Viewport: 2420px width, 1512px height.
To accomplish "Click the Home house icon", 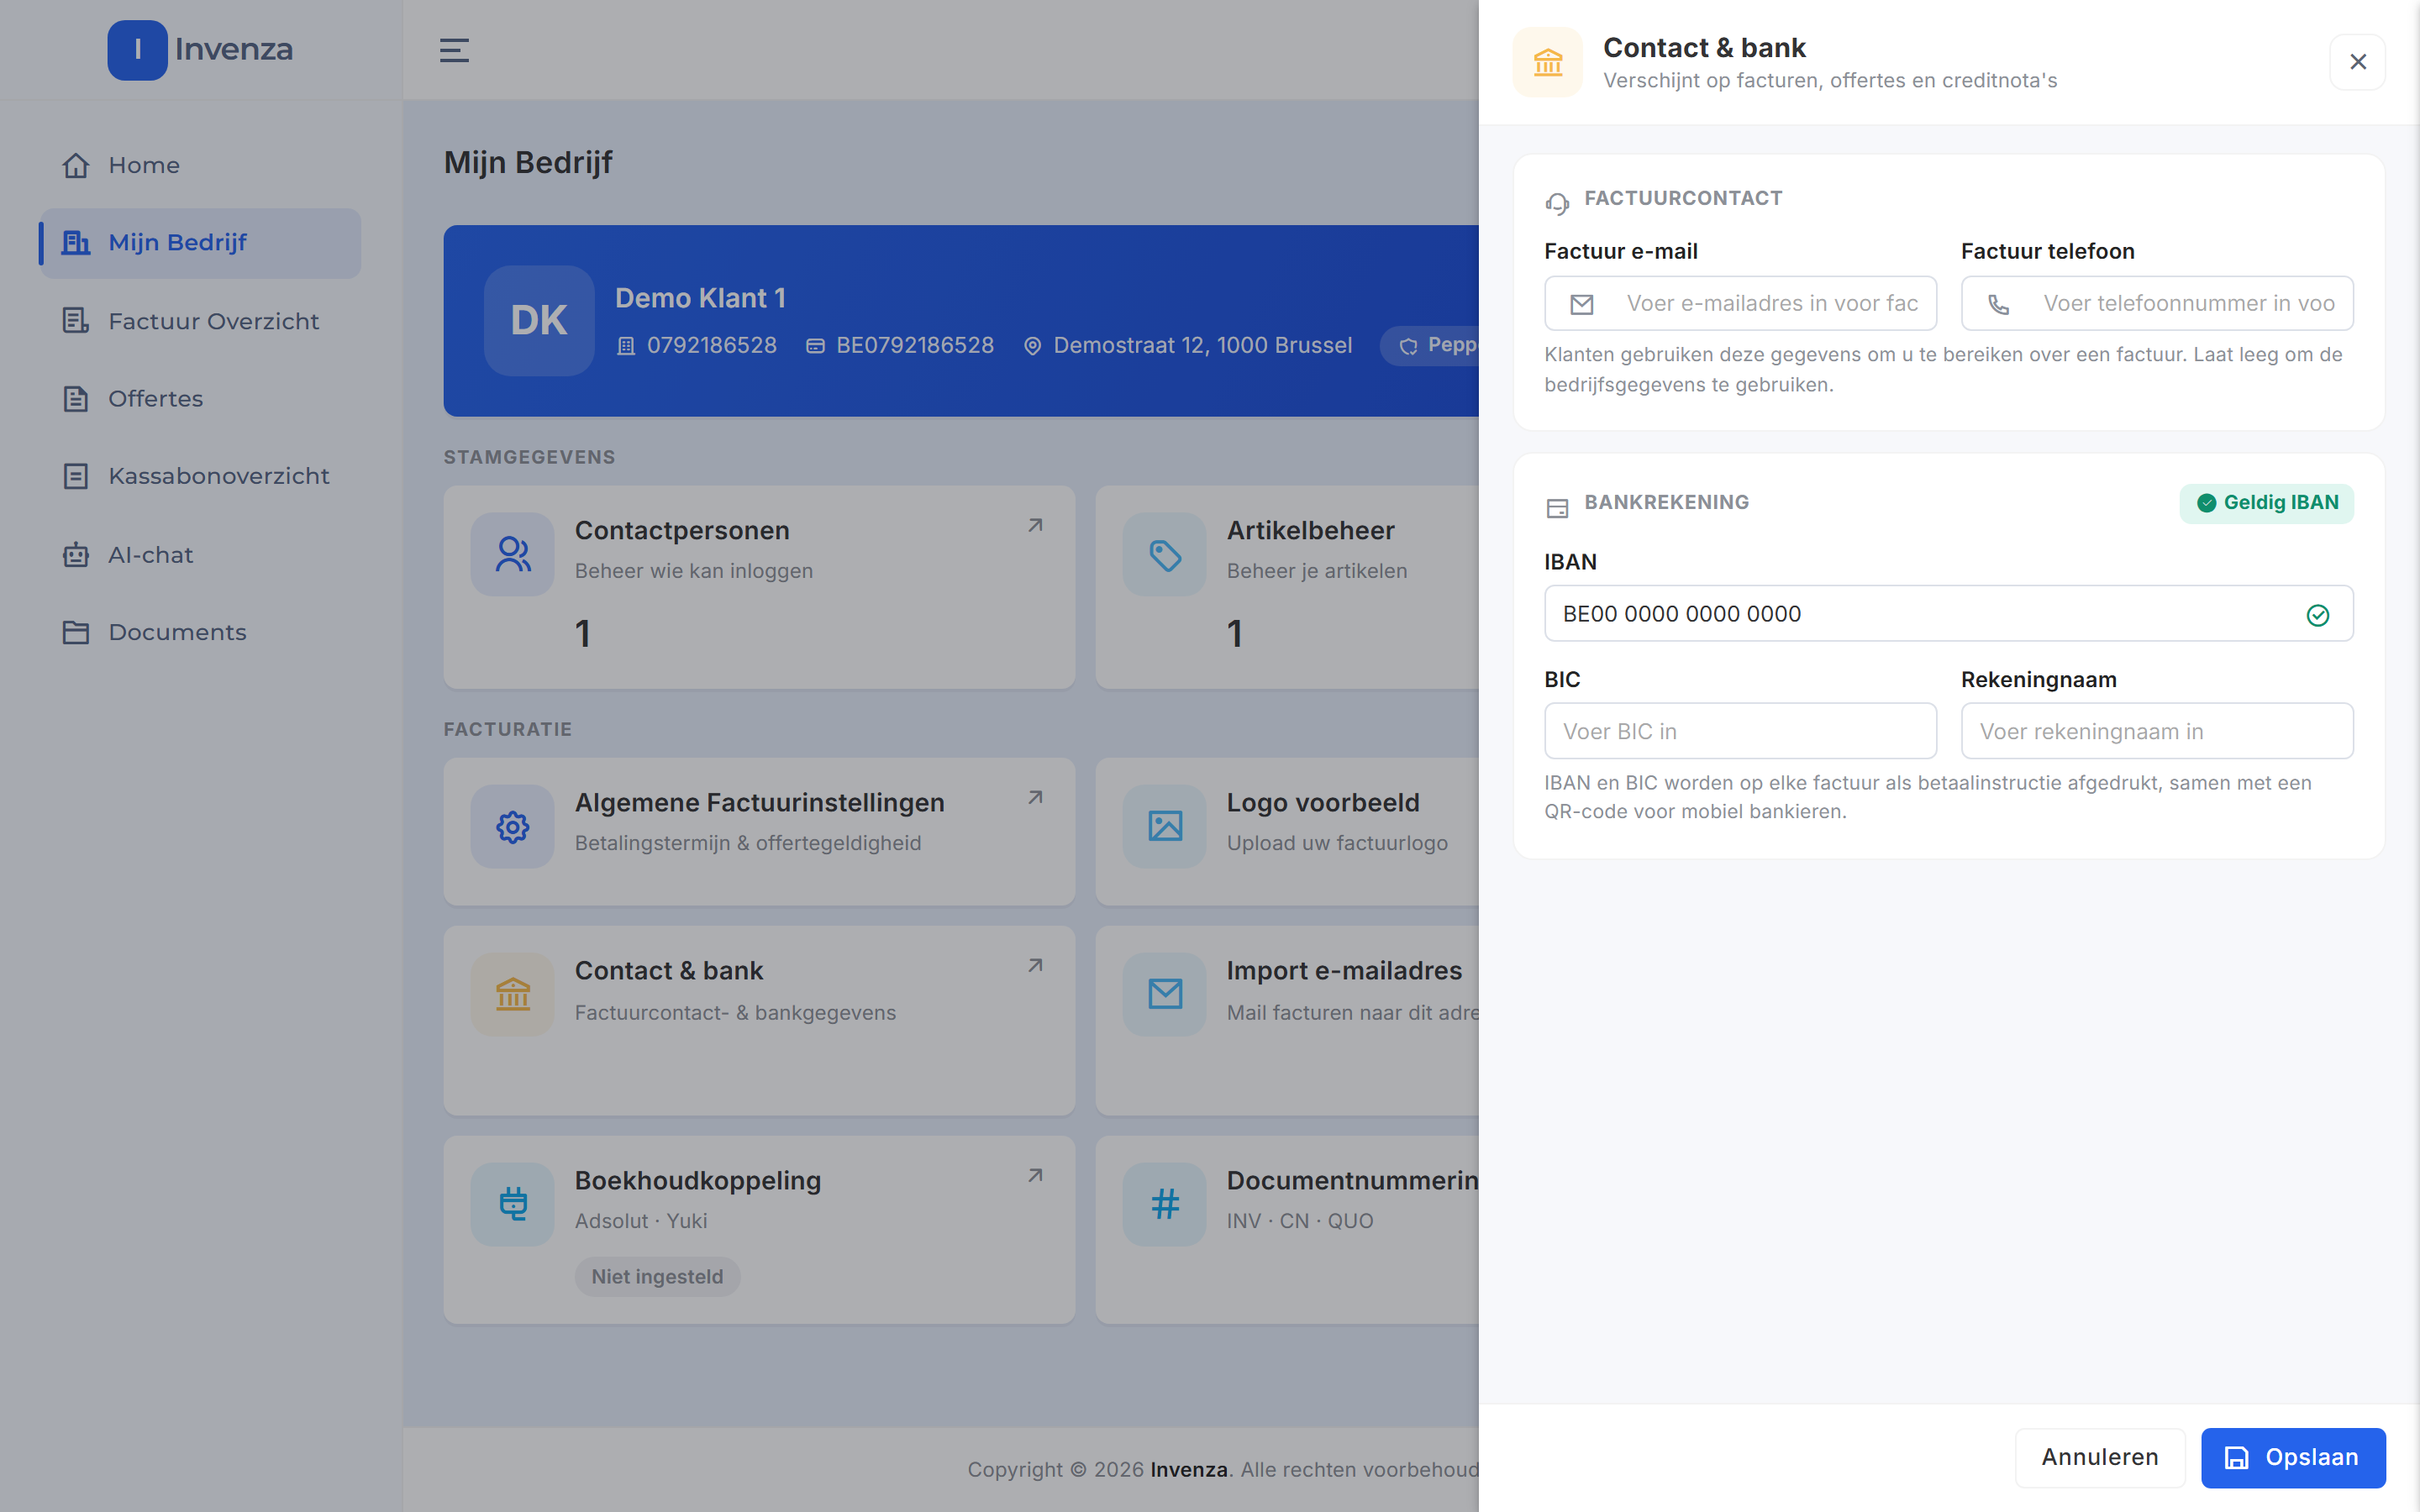I will (76, 165).
